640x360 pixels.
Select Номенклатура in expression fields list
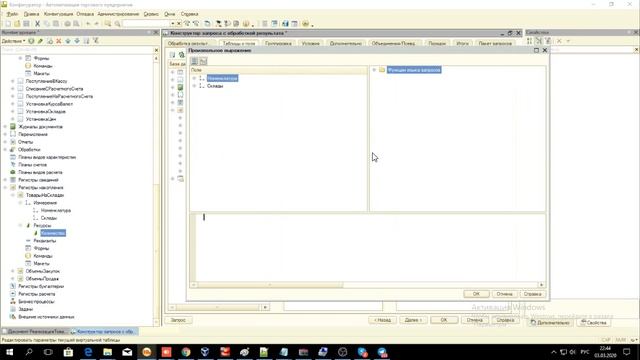click(x=222, y=78)
